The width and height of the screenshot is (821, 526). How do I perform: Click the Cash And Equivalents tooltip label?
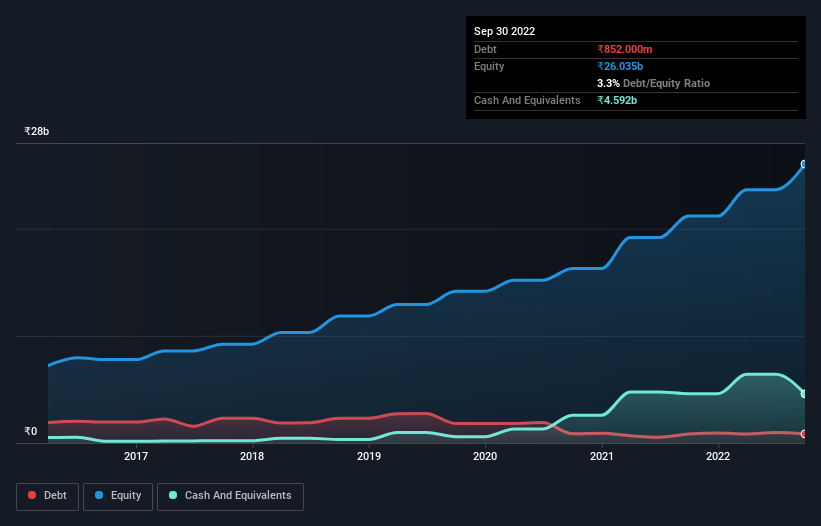[527, 100]
